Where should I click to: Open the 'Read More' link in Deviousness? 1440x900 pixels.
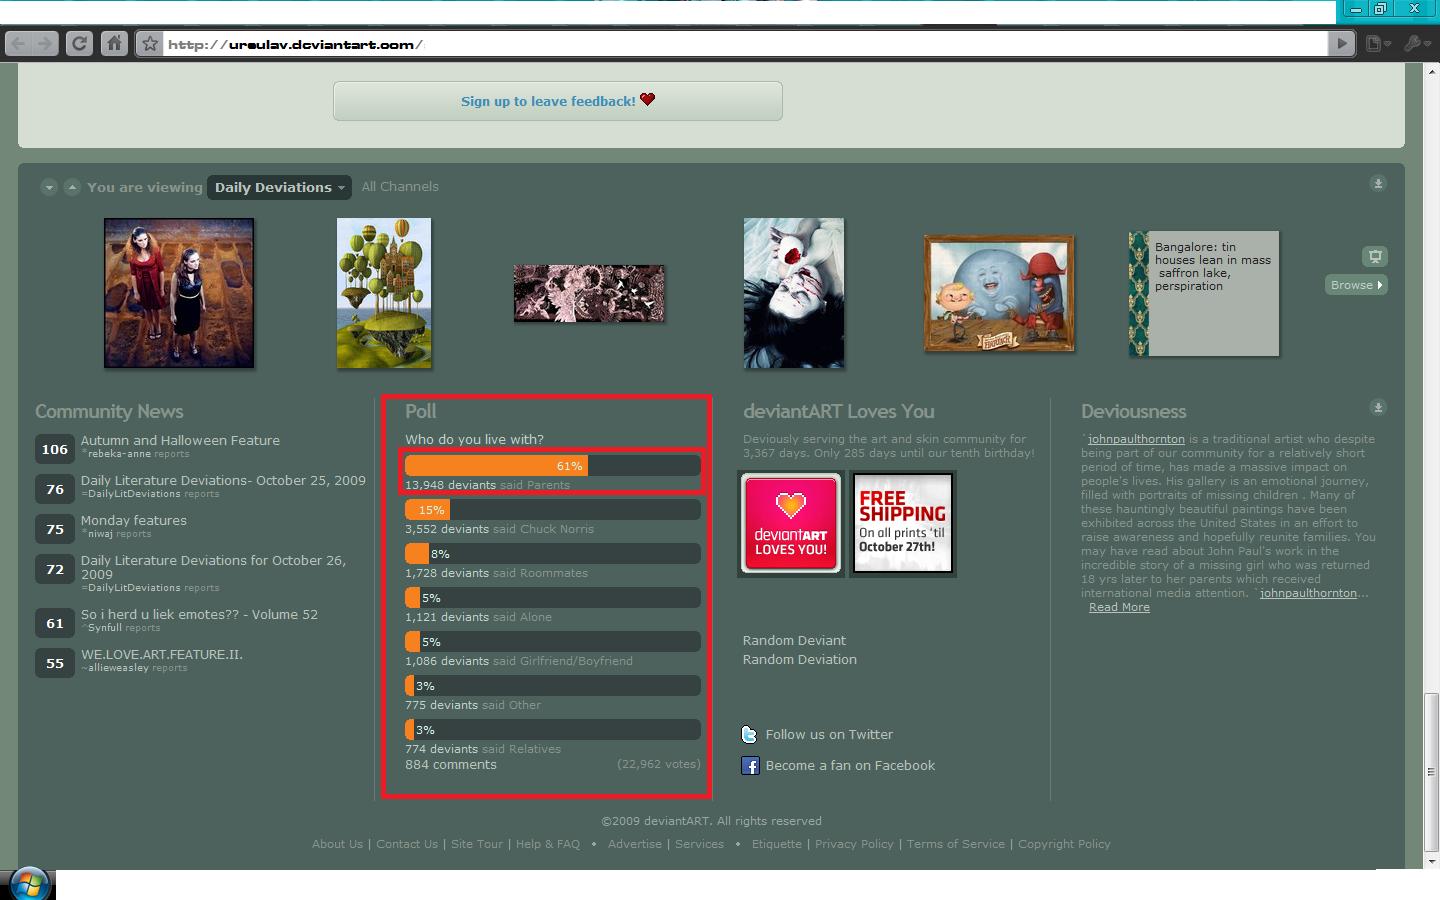click(1119, 607)
